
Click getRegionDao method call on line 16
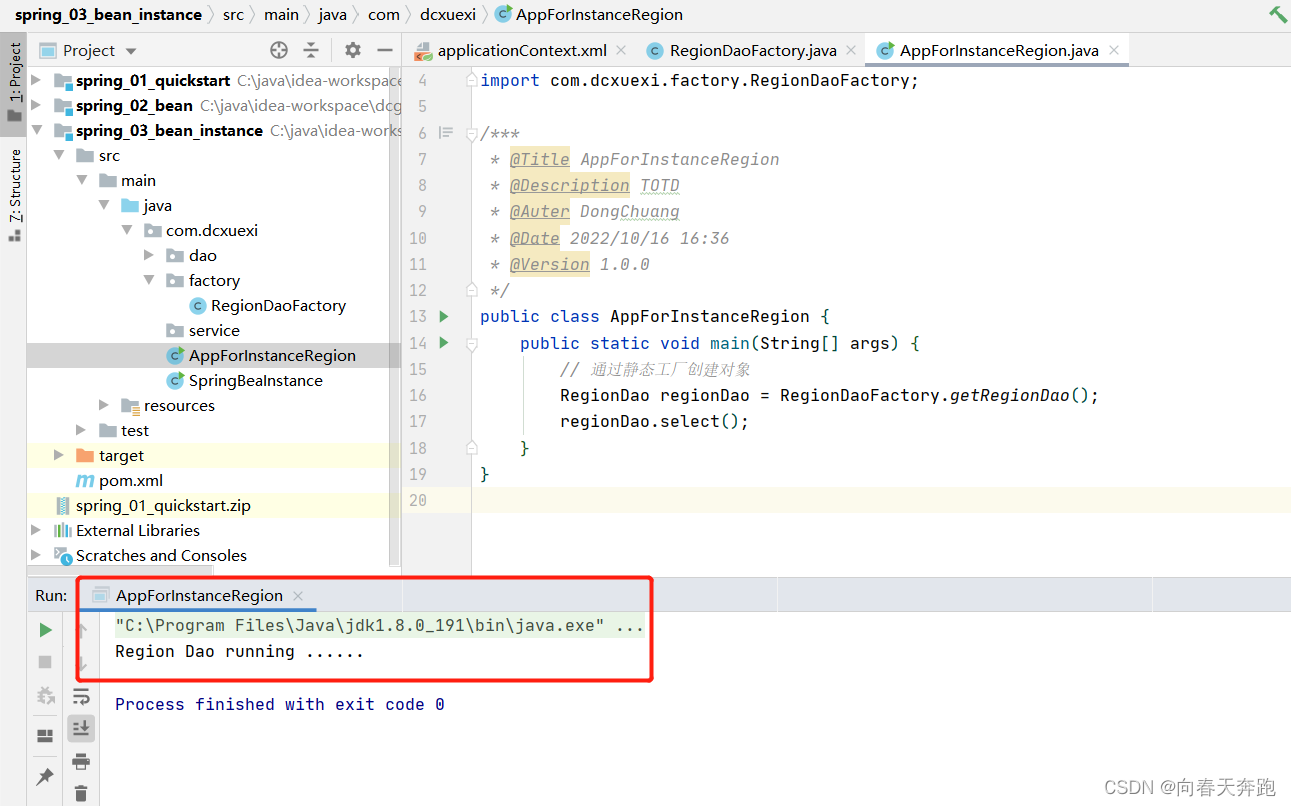(1009, 395)
